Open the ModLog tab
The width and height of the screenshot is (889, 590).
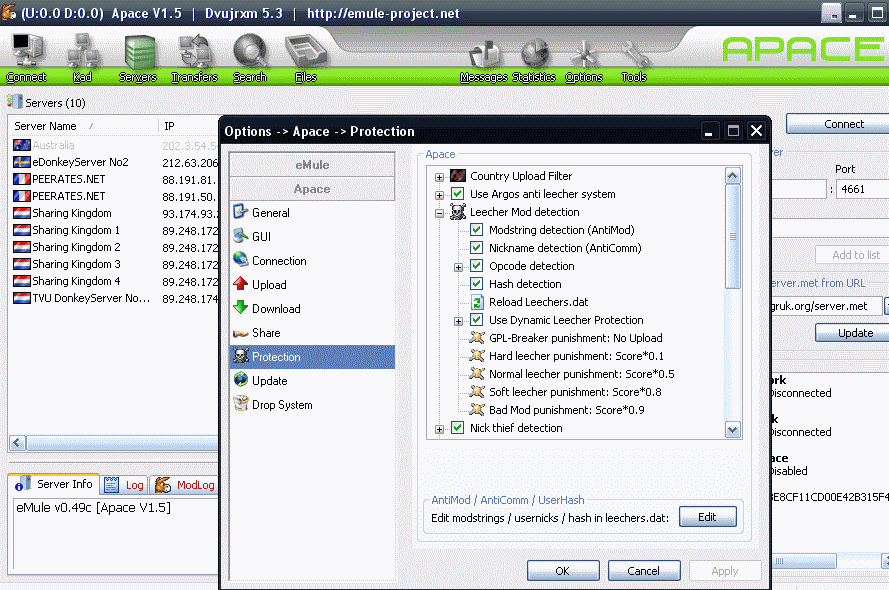pyautogui.click(x=186, y=485)
